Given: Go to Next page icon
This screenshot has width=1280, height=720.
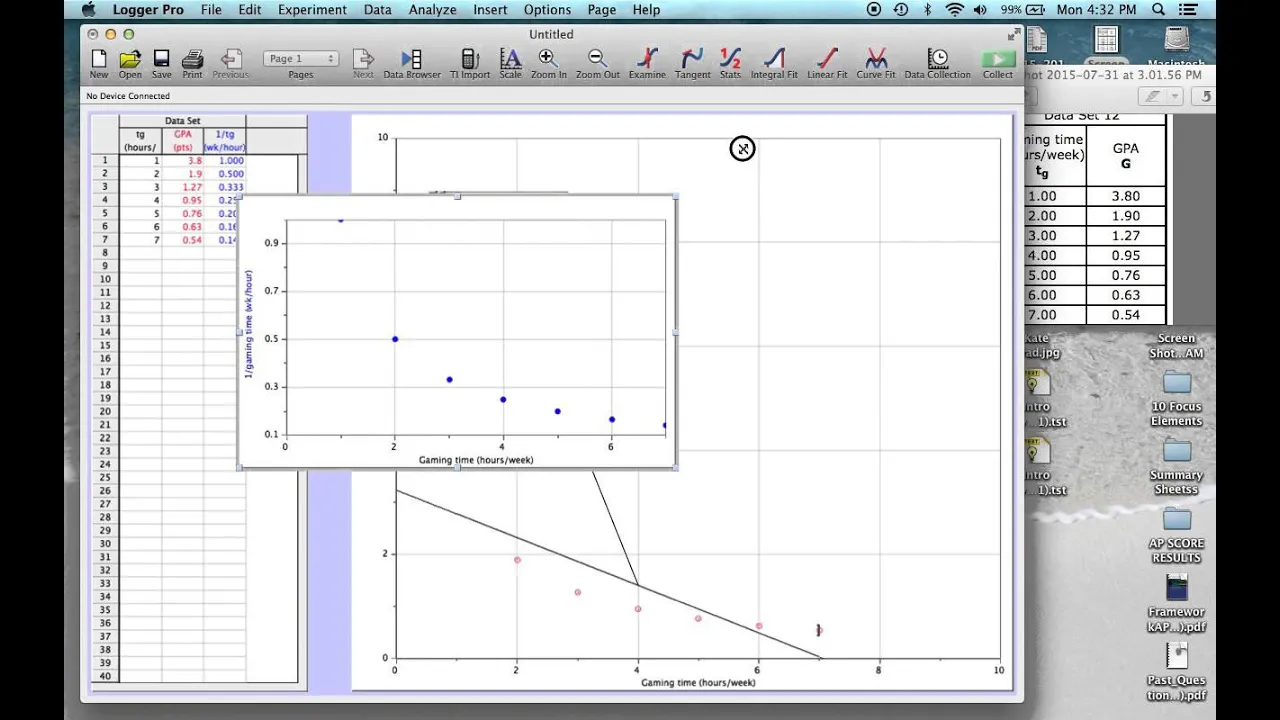Looking at the screenshot, I should [363, 64].
